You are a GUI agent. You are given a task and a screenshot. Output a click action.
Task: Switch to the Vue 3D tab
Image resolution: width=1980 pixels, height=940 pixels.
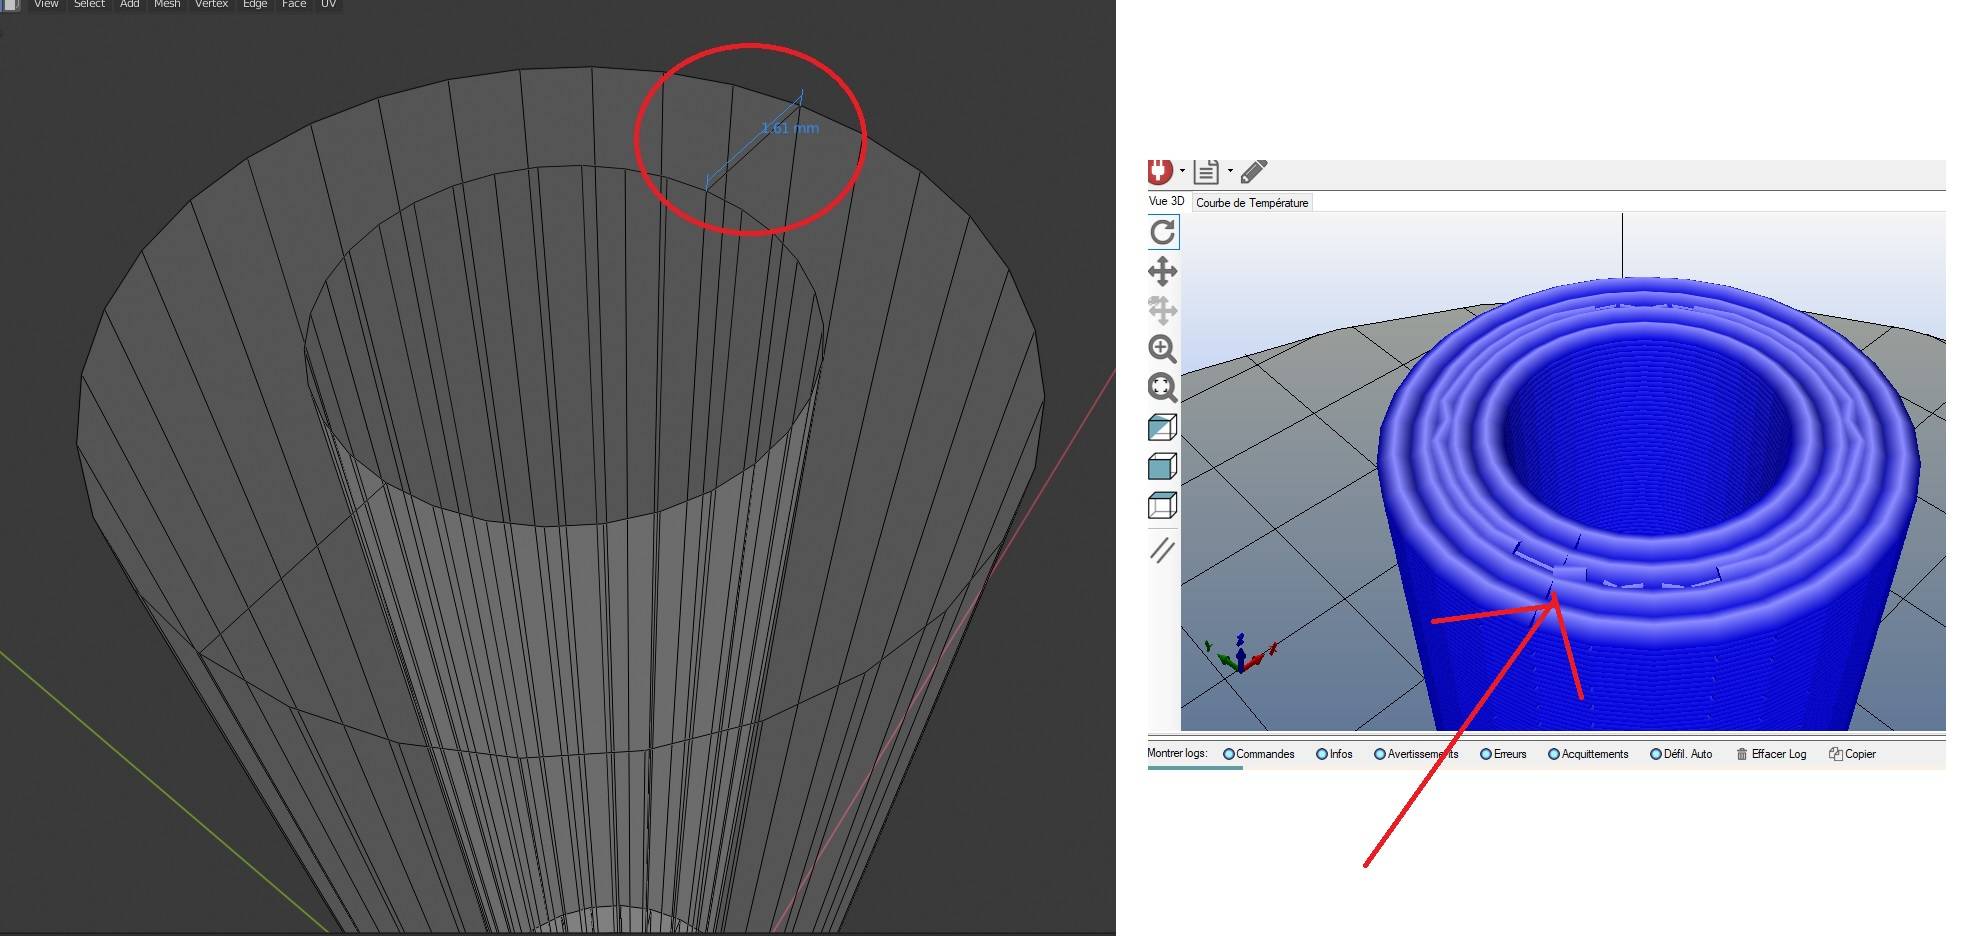[x=1167, y=201]
